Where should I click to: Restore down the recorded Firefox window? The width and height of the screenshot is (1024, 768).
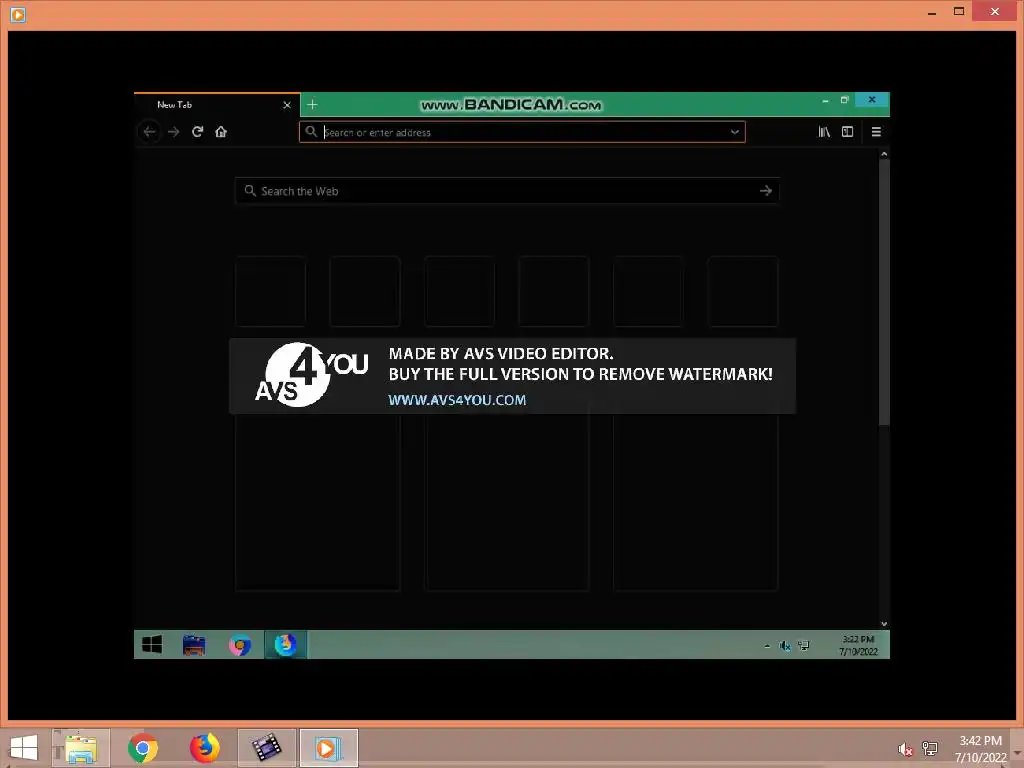pos(844,100)
